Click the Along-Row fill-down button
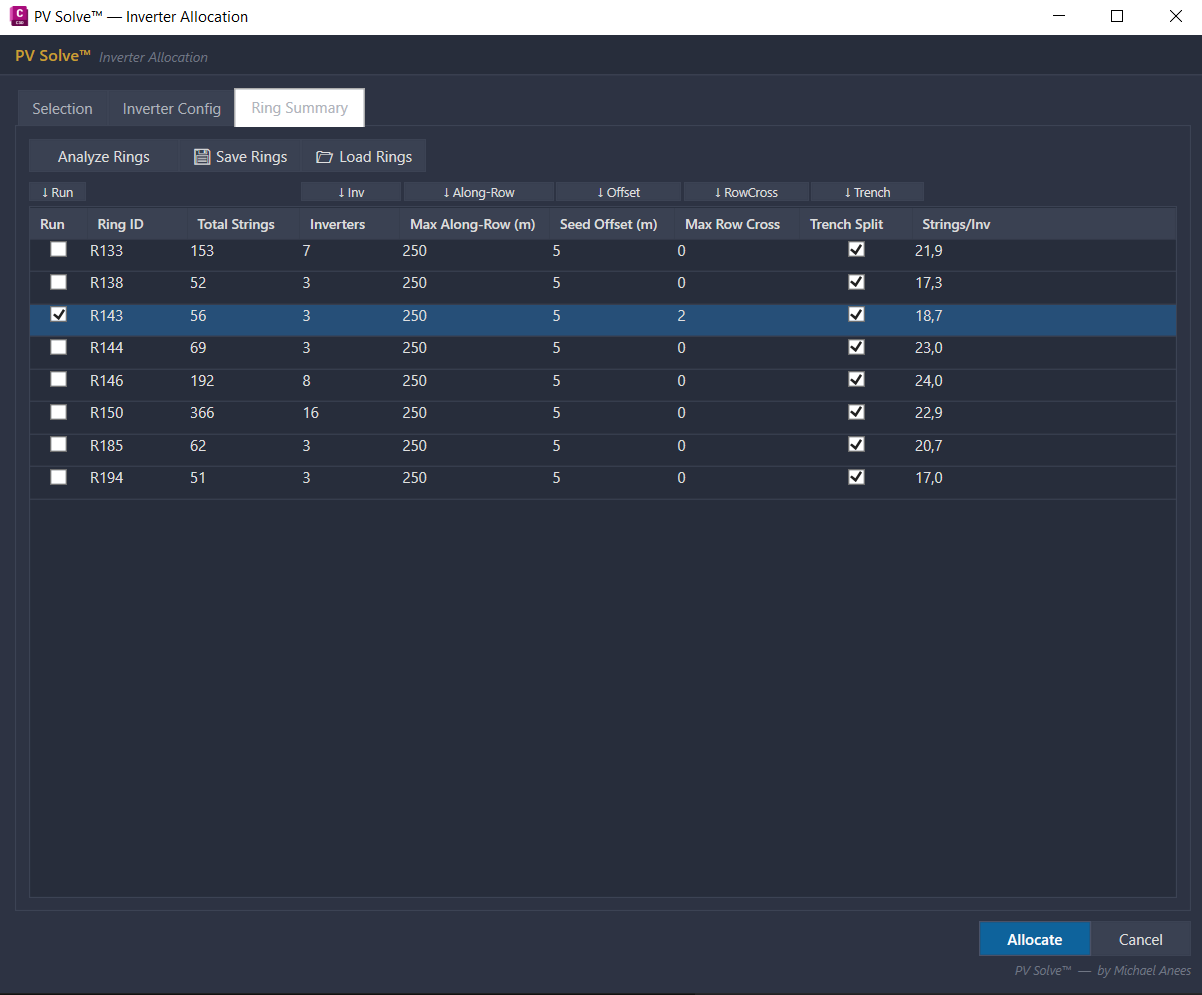This screenshot has width=1202, height=995. point(478,192)
